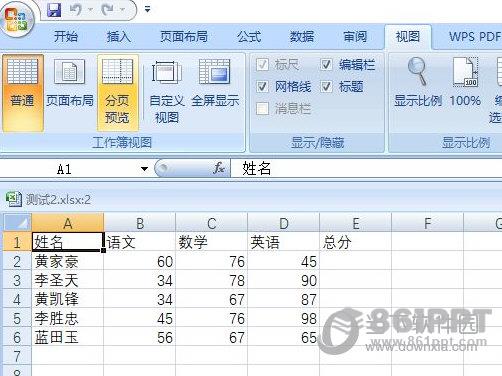Open quick access toolbar customize dropdown
This screenshot has height=376, width=502.
coord(147,10)
